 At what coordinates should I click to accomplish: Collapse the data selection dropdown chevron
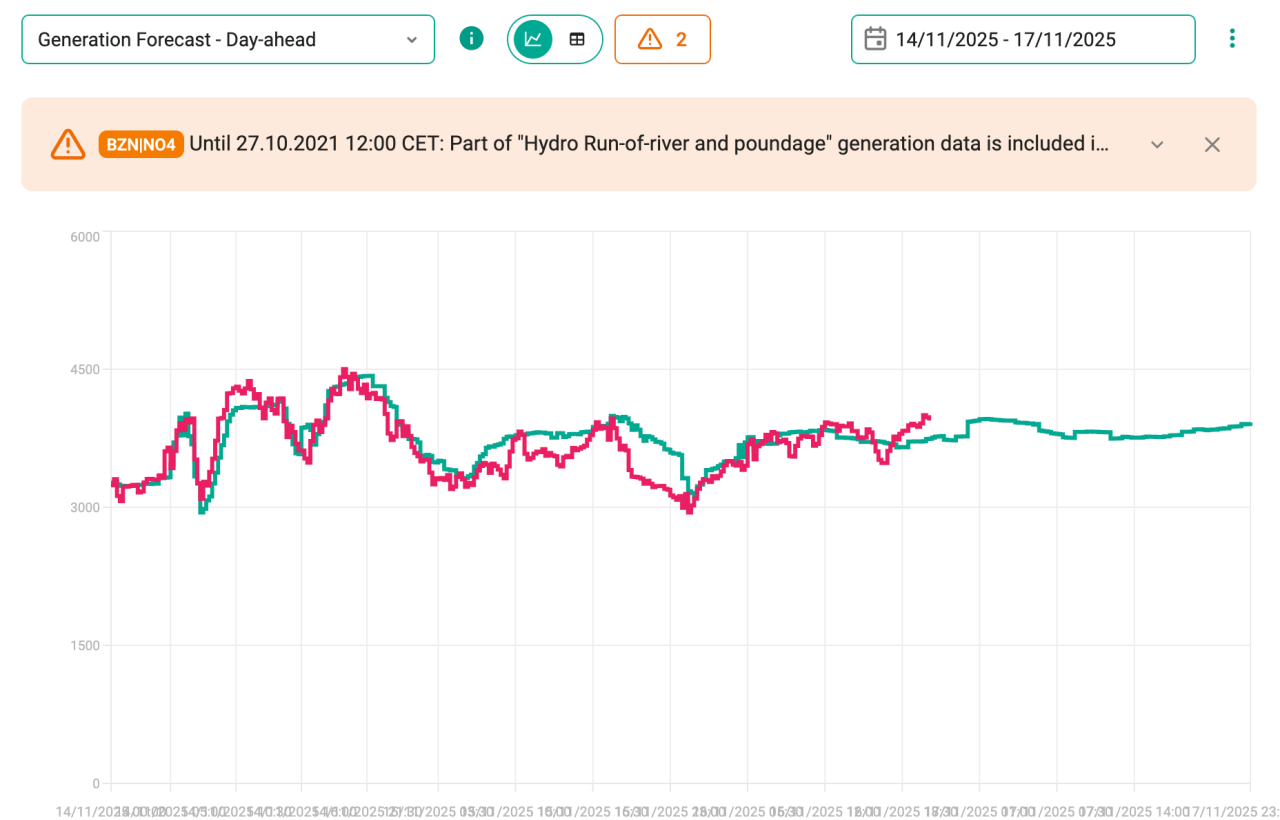pyautogui.click(x=412, y=39)
